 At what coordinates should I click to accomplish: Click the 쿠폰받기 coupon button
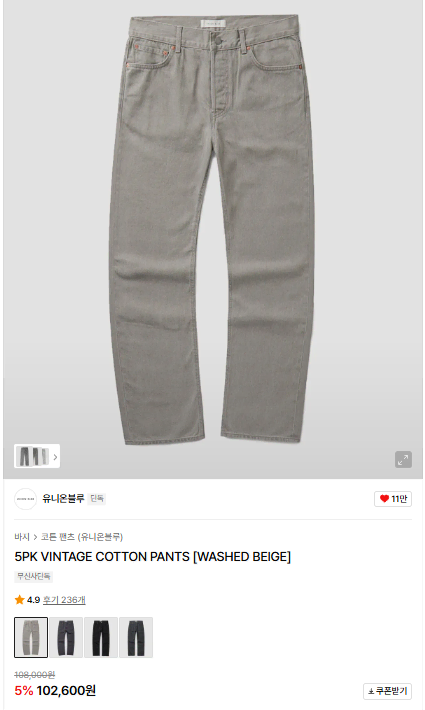coord(387,691)
